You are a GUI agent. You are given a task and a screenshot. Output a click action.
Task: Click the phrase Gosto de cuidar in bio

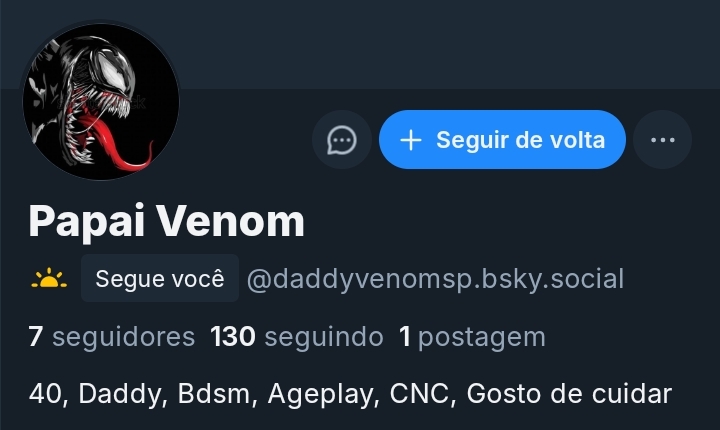point(569,394)
